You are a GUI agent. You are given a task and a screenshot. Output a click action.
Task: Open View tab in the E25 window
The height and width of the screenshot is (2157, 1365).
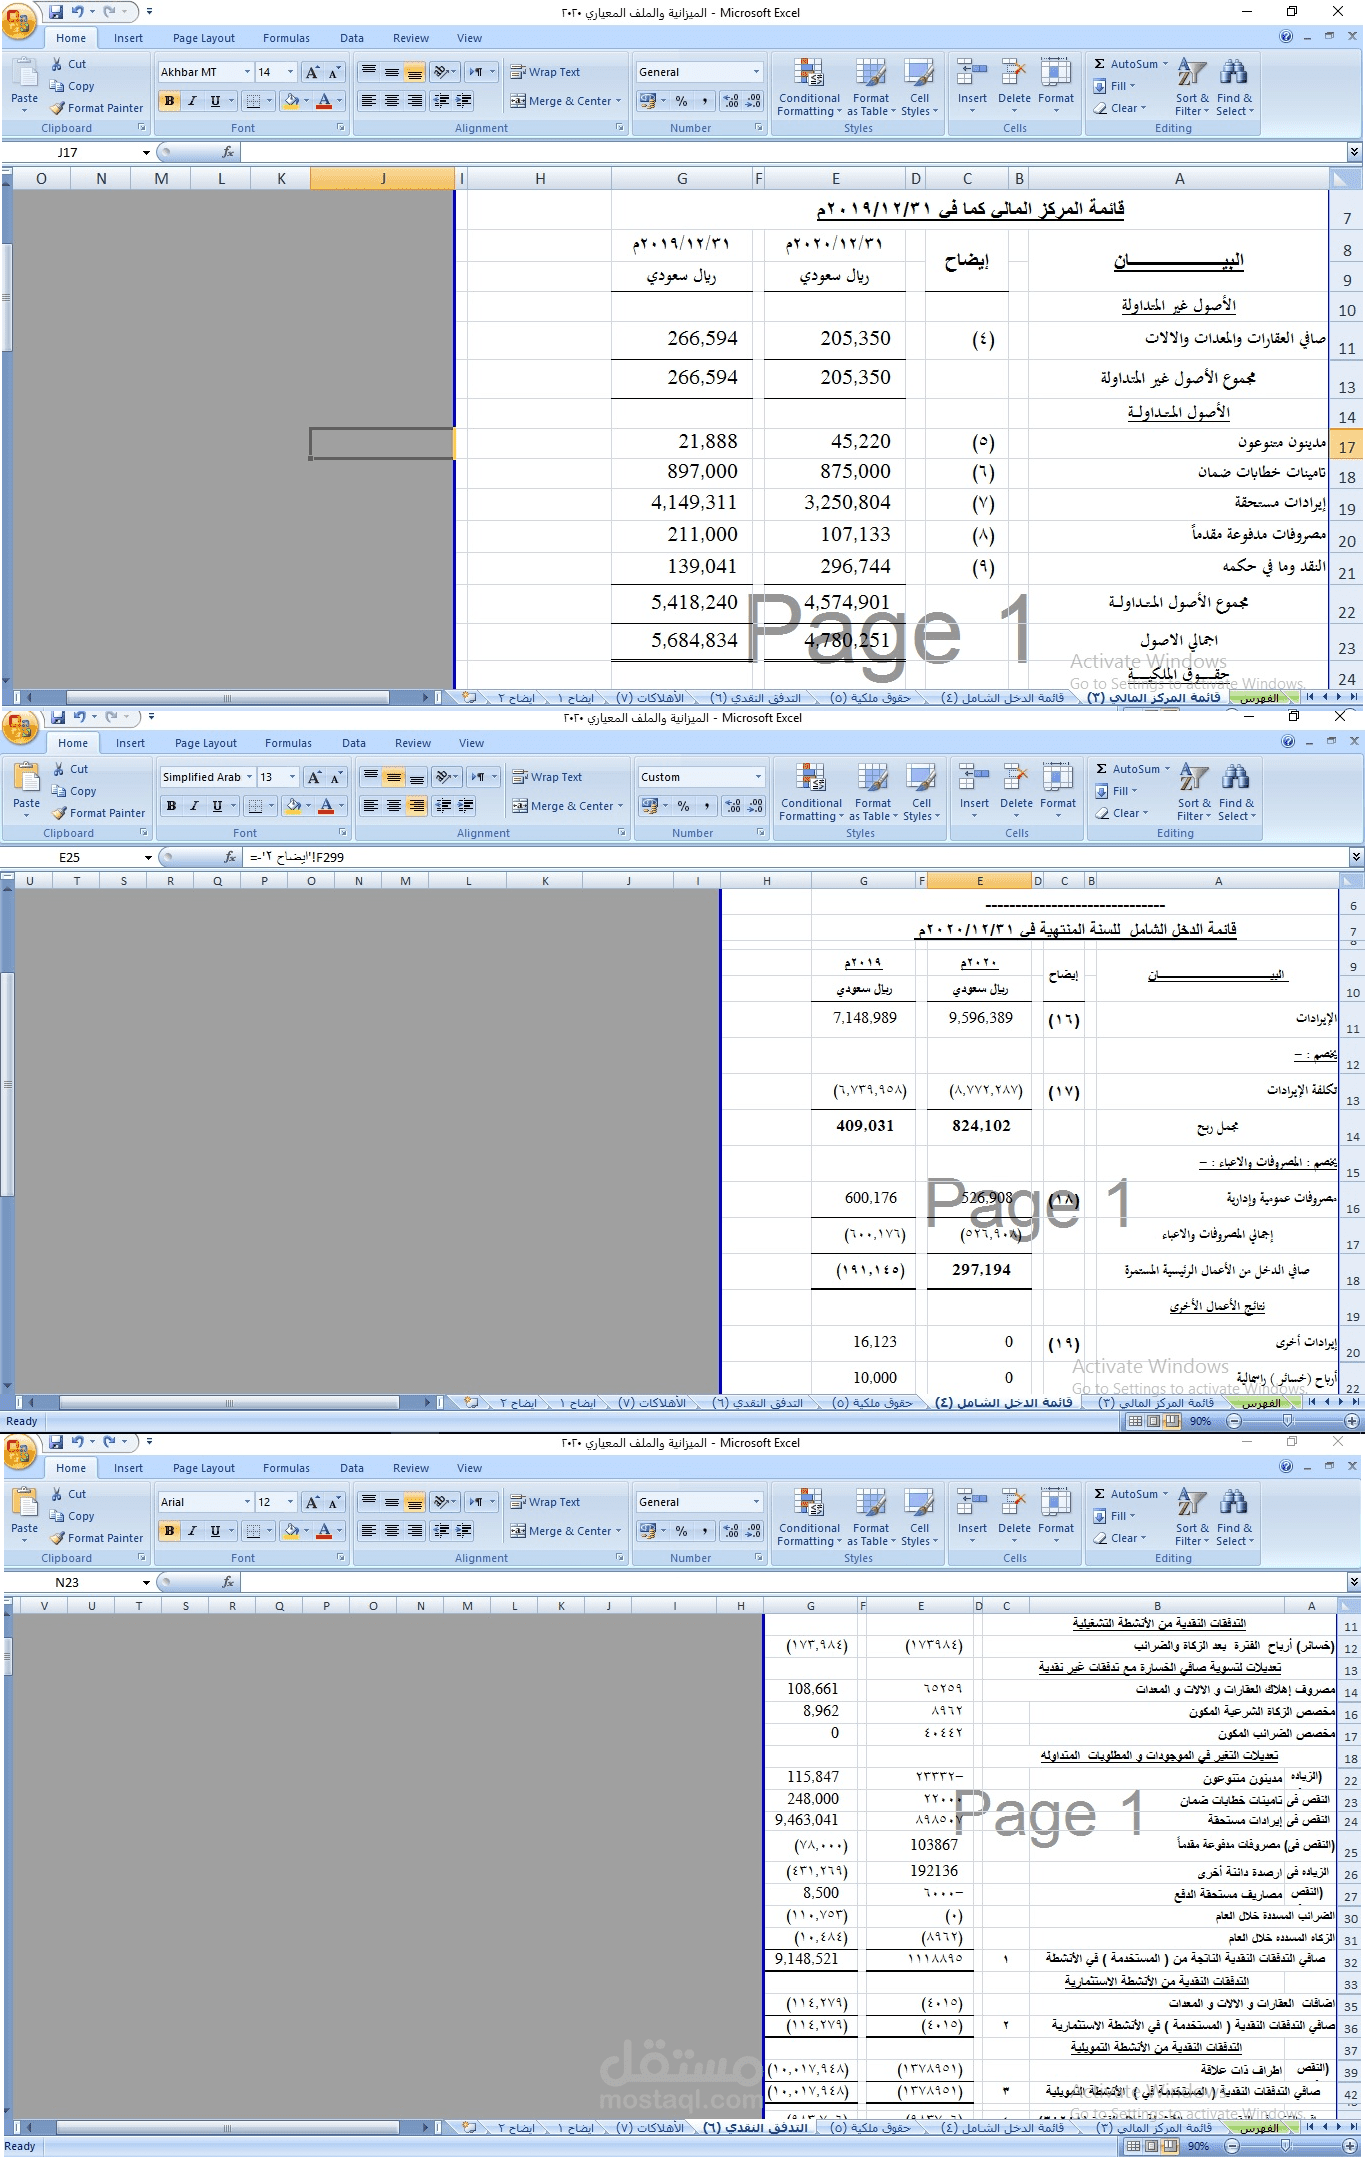471,743
